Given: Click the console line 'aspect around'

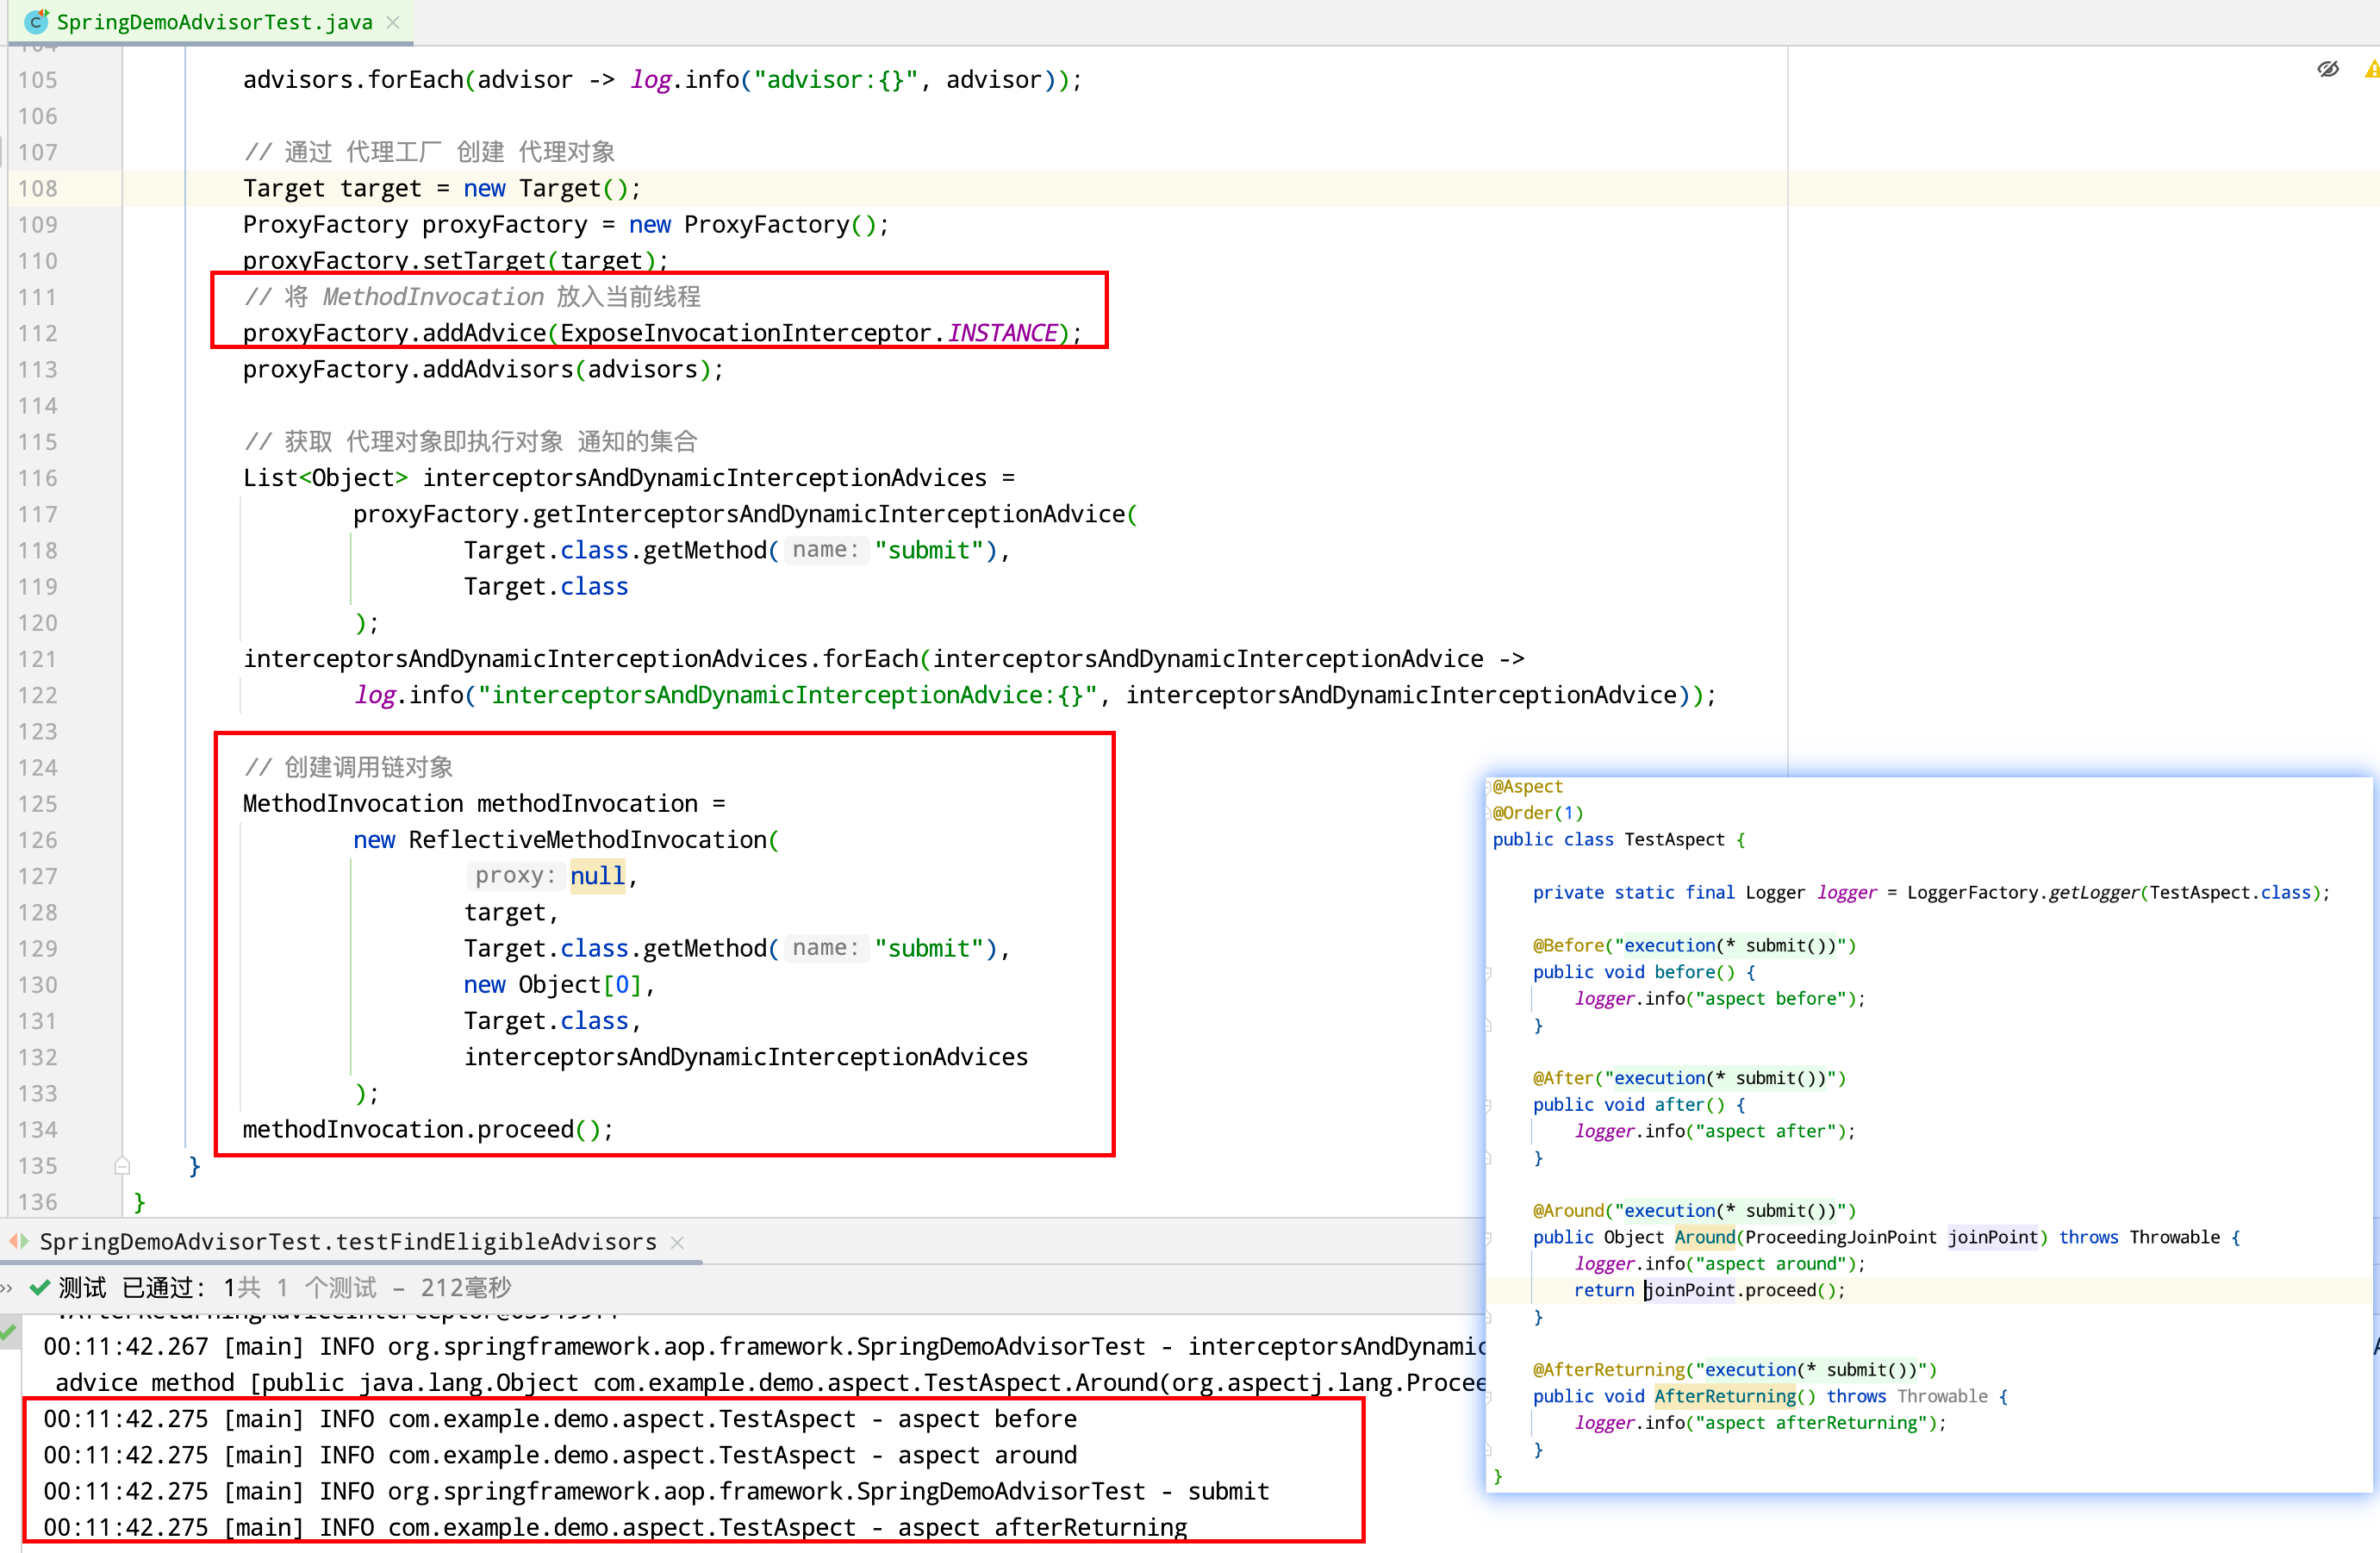Looking at the screenshot, I should tap(560, 1454).
